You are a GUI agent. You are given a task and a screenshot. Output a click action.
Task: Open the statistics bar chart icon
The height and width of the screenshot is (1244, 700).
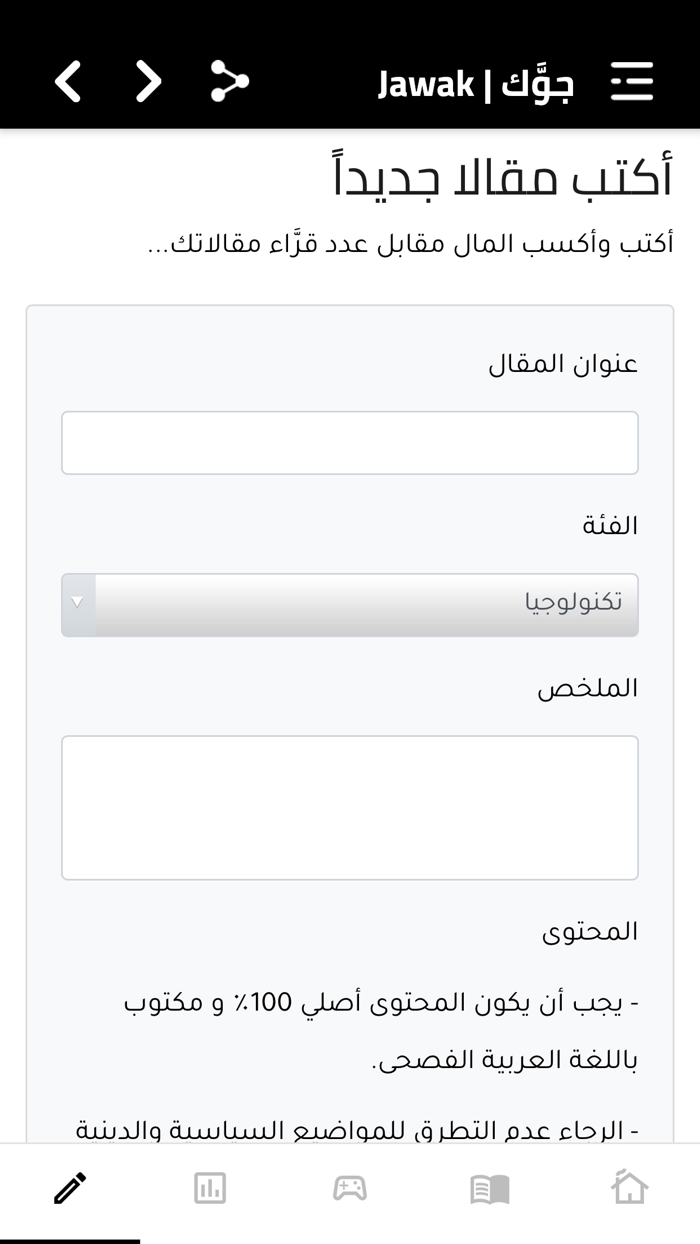click(209, 1188)
